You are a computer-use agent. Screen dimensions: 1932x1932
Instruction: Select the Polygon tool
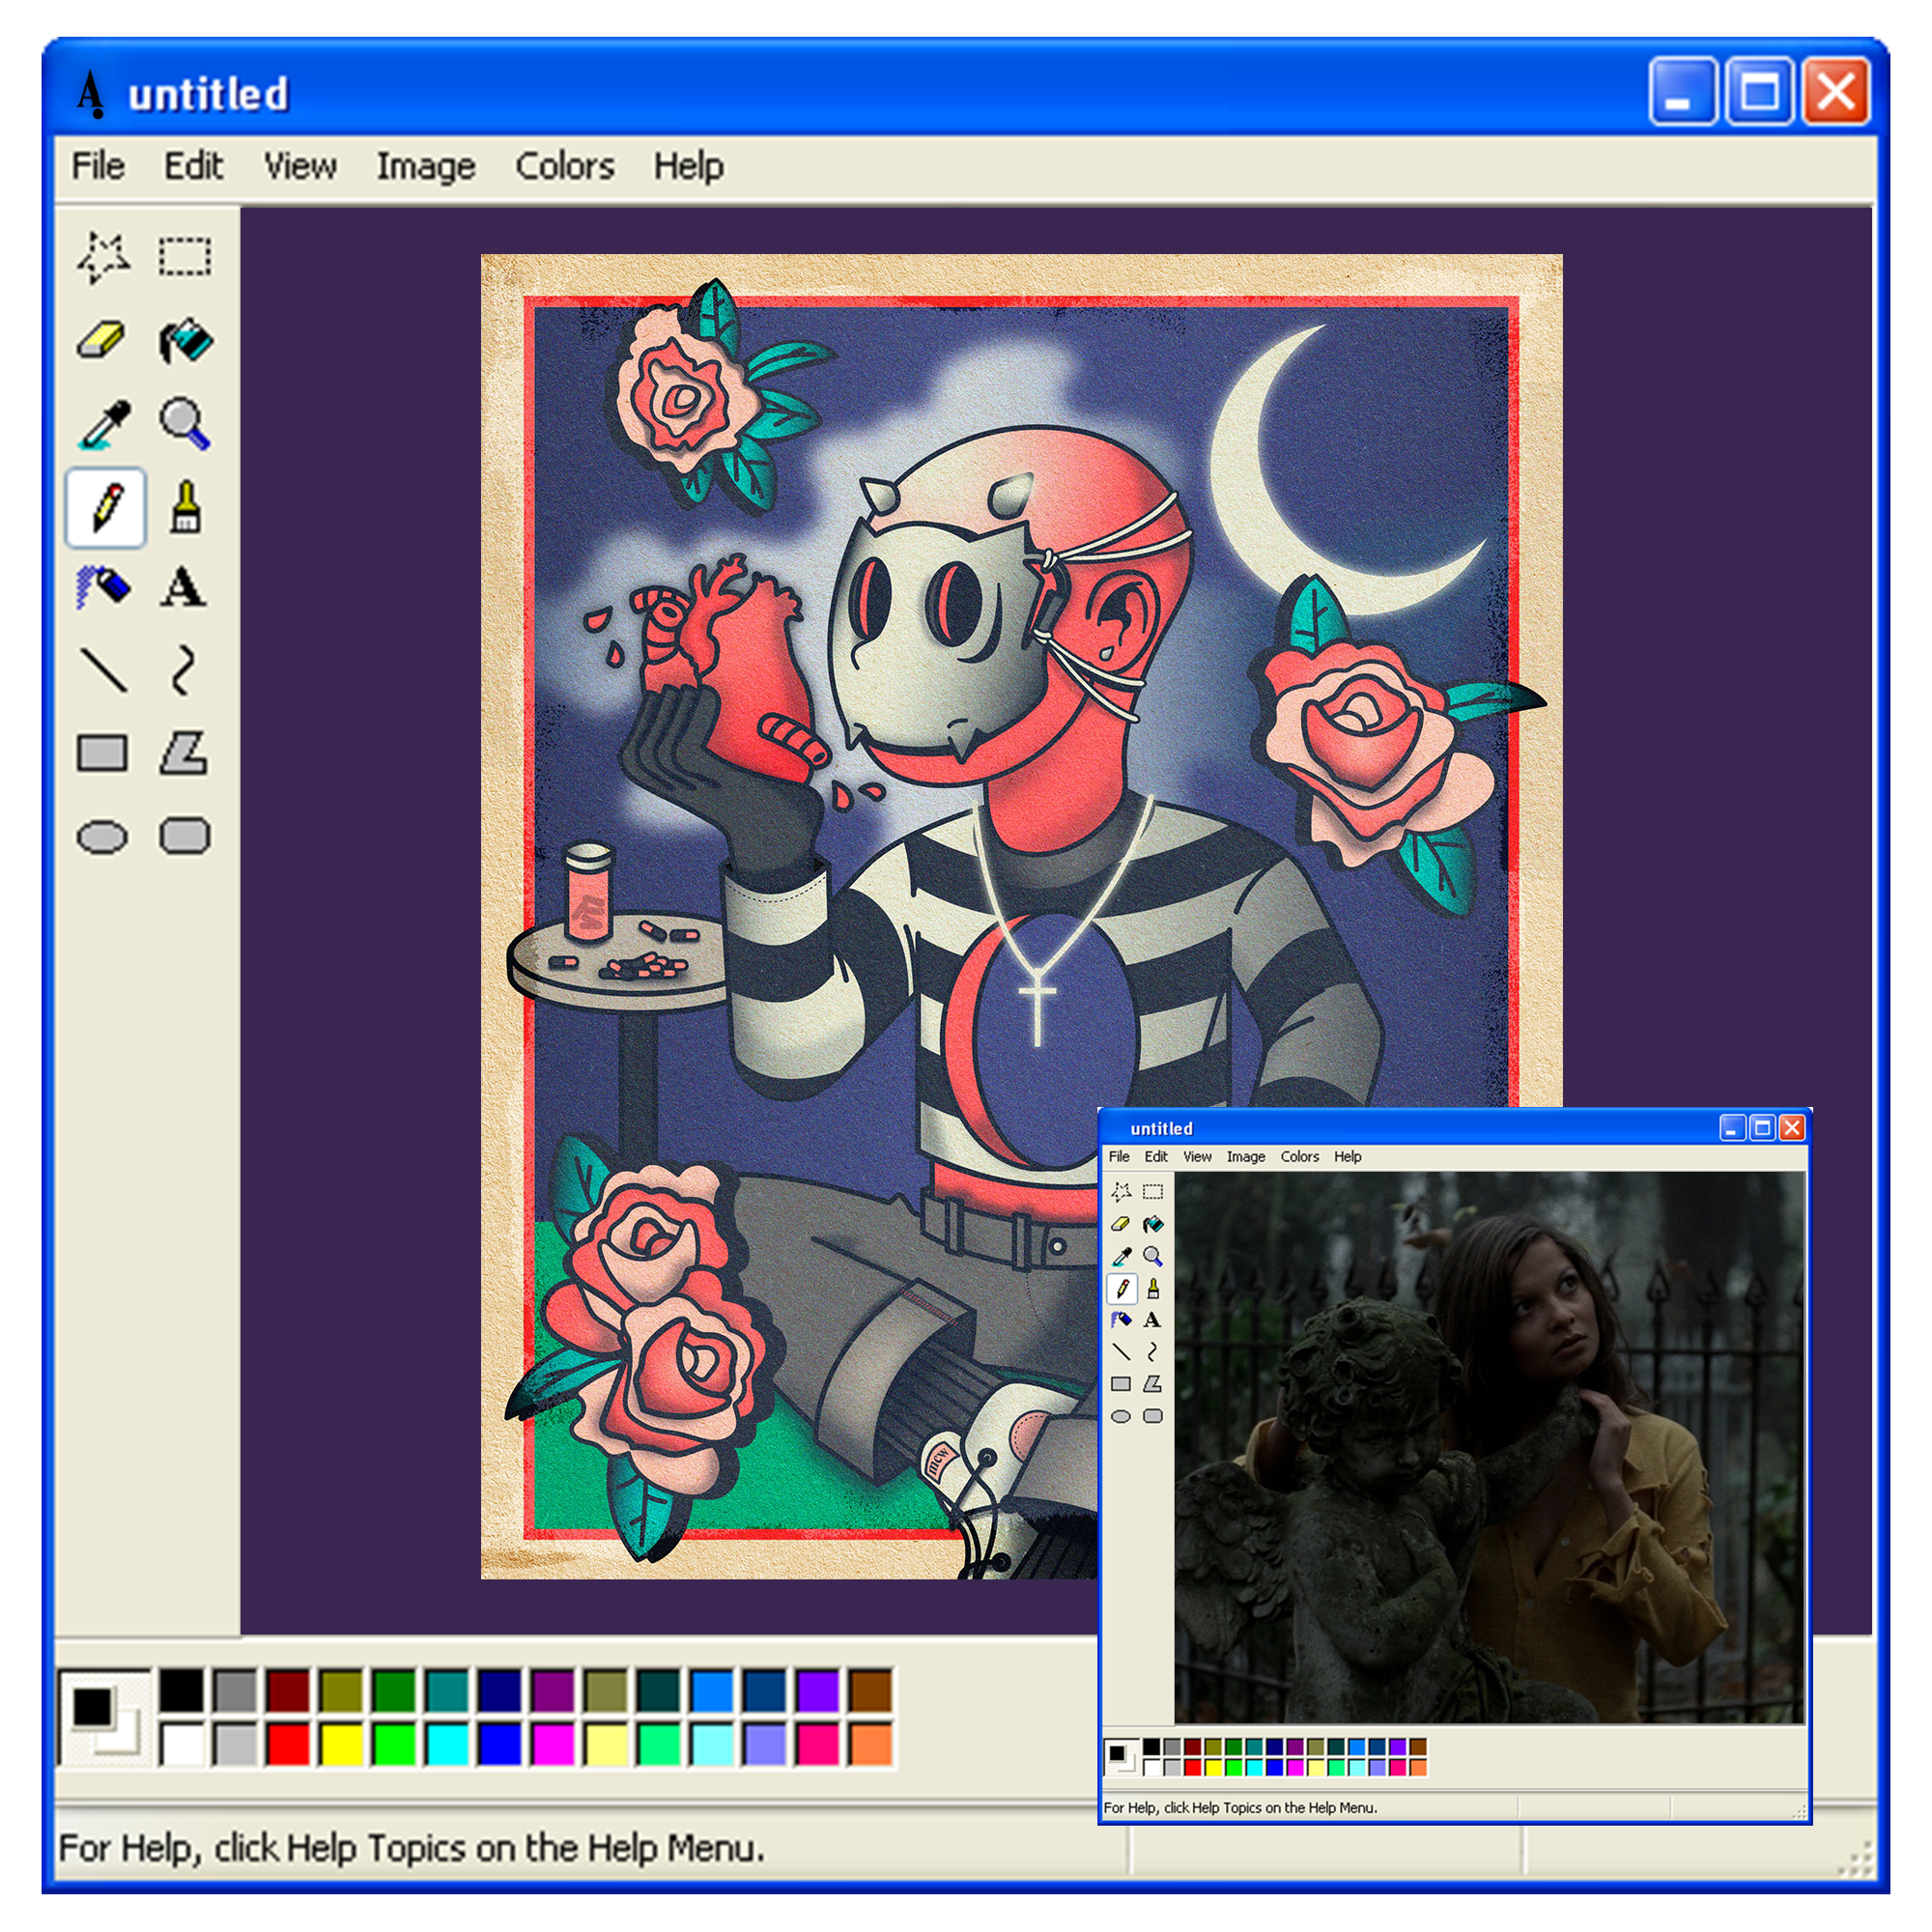coord(184,753)
